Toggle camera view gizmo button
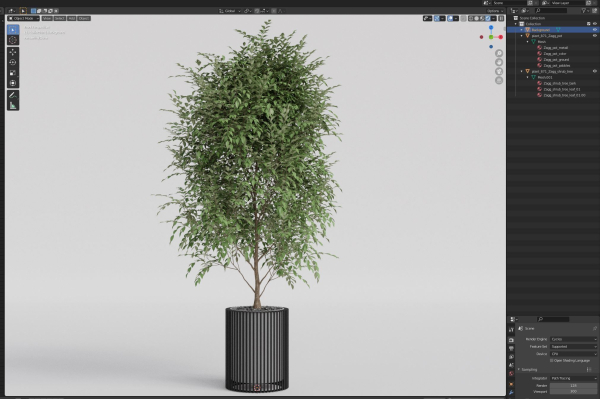Screen dimensions: 600x399 (x=499, y=72)
